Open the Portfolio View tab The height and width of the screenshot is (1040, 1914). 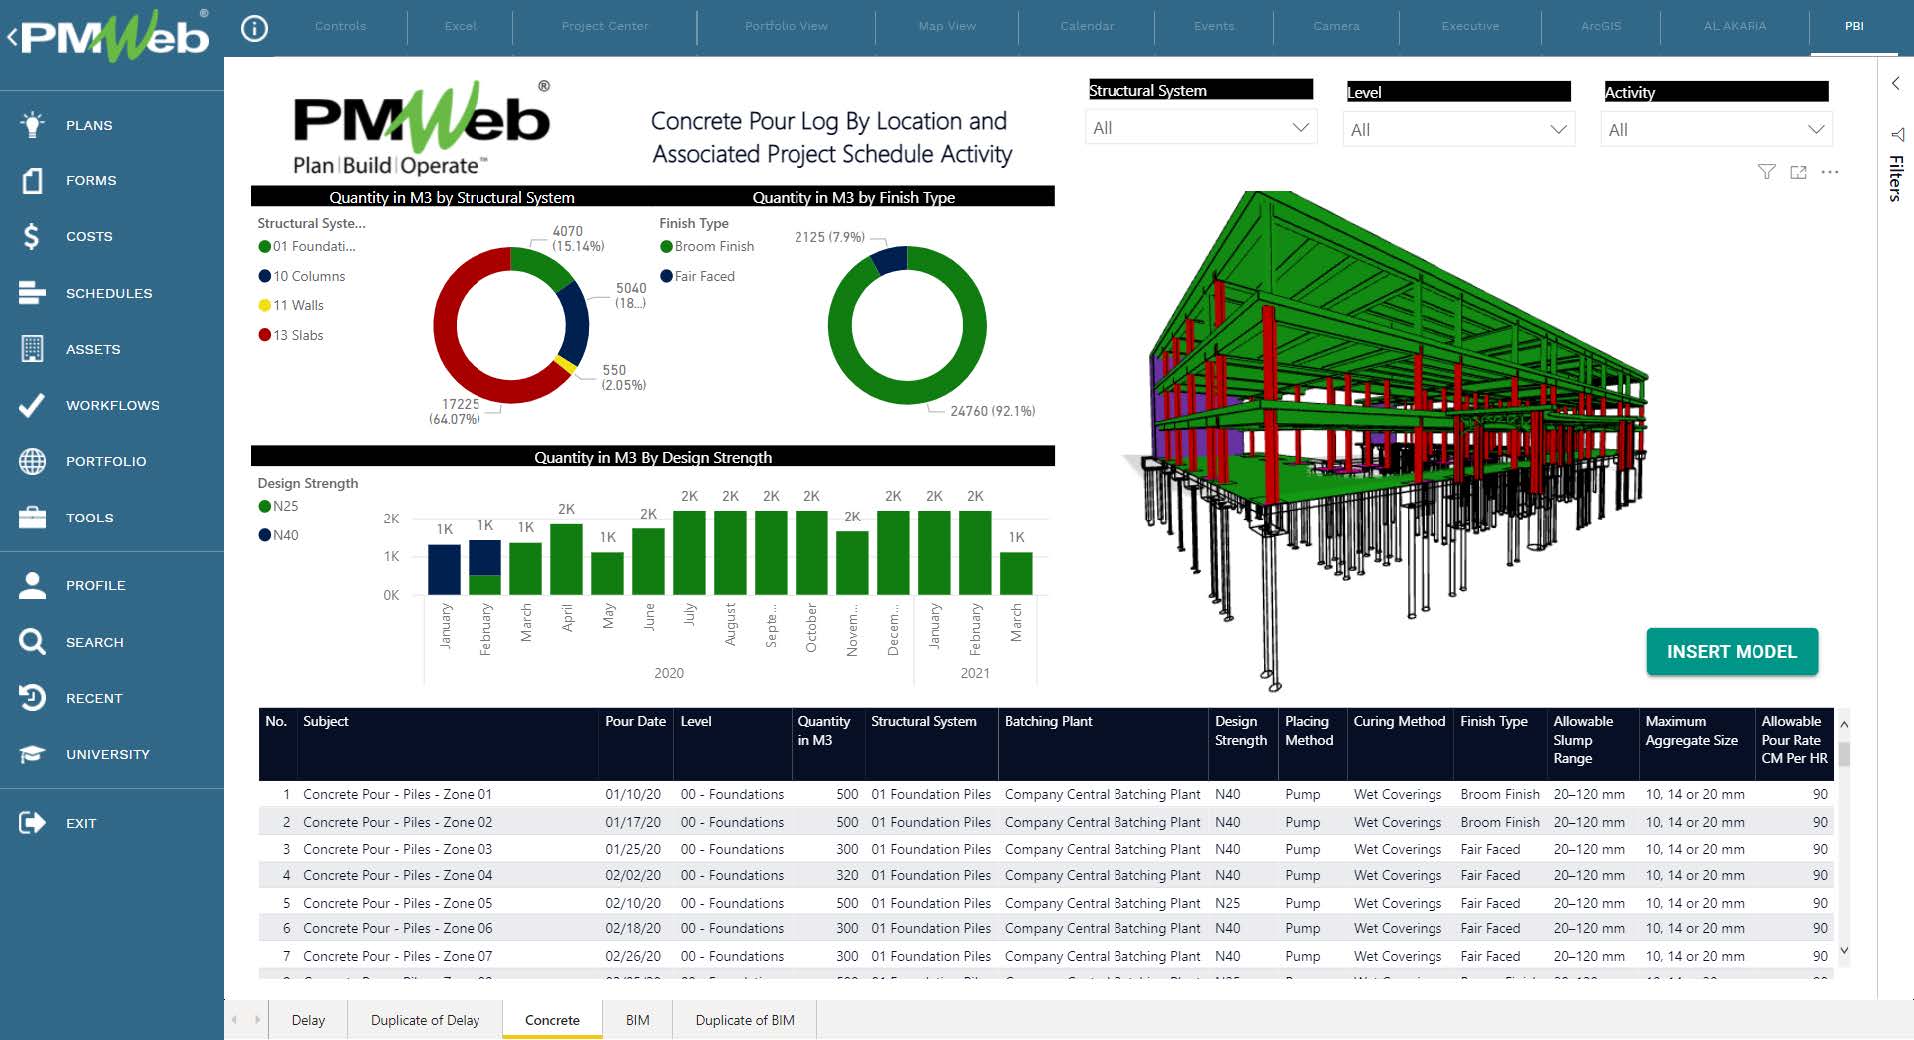[x=786, y=26]
